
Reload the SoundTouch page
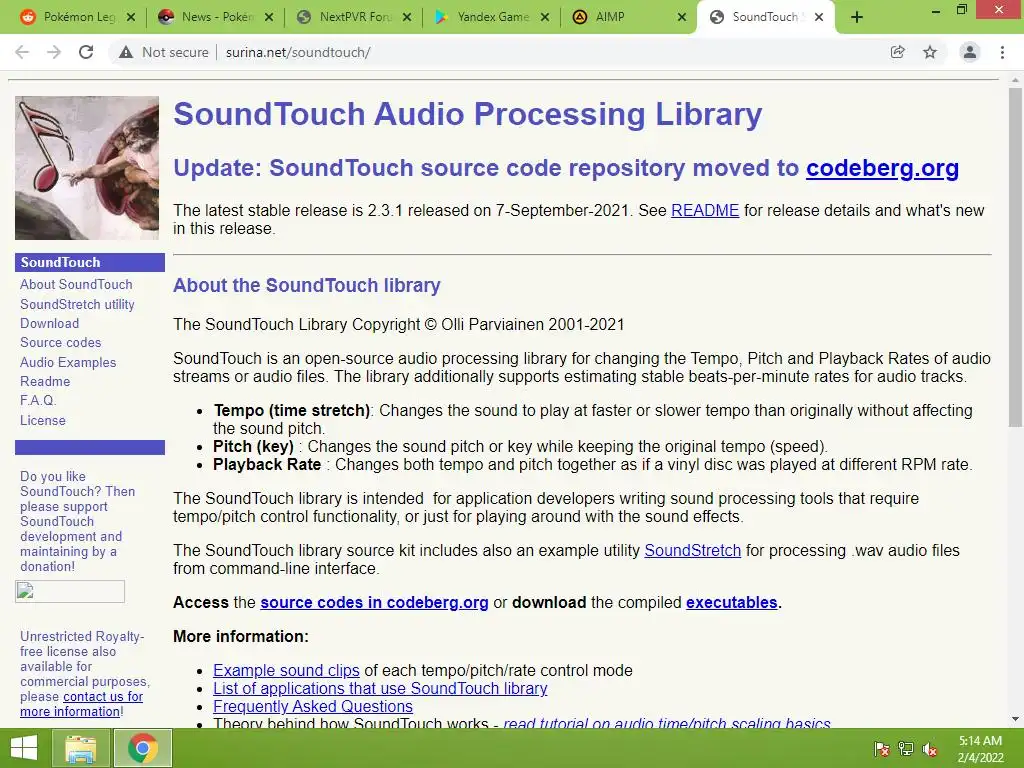tap(86, 52)
